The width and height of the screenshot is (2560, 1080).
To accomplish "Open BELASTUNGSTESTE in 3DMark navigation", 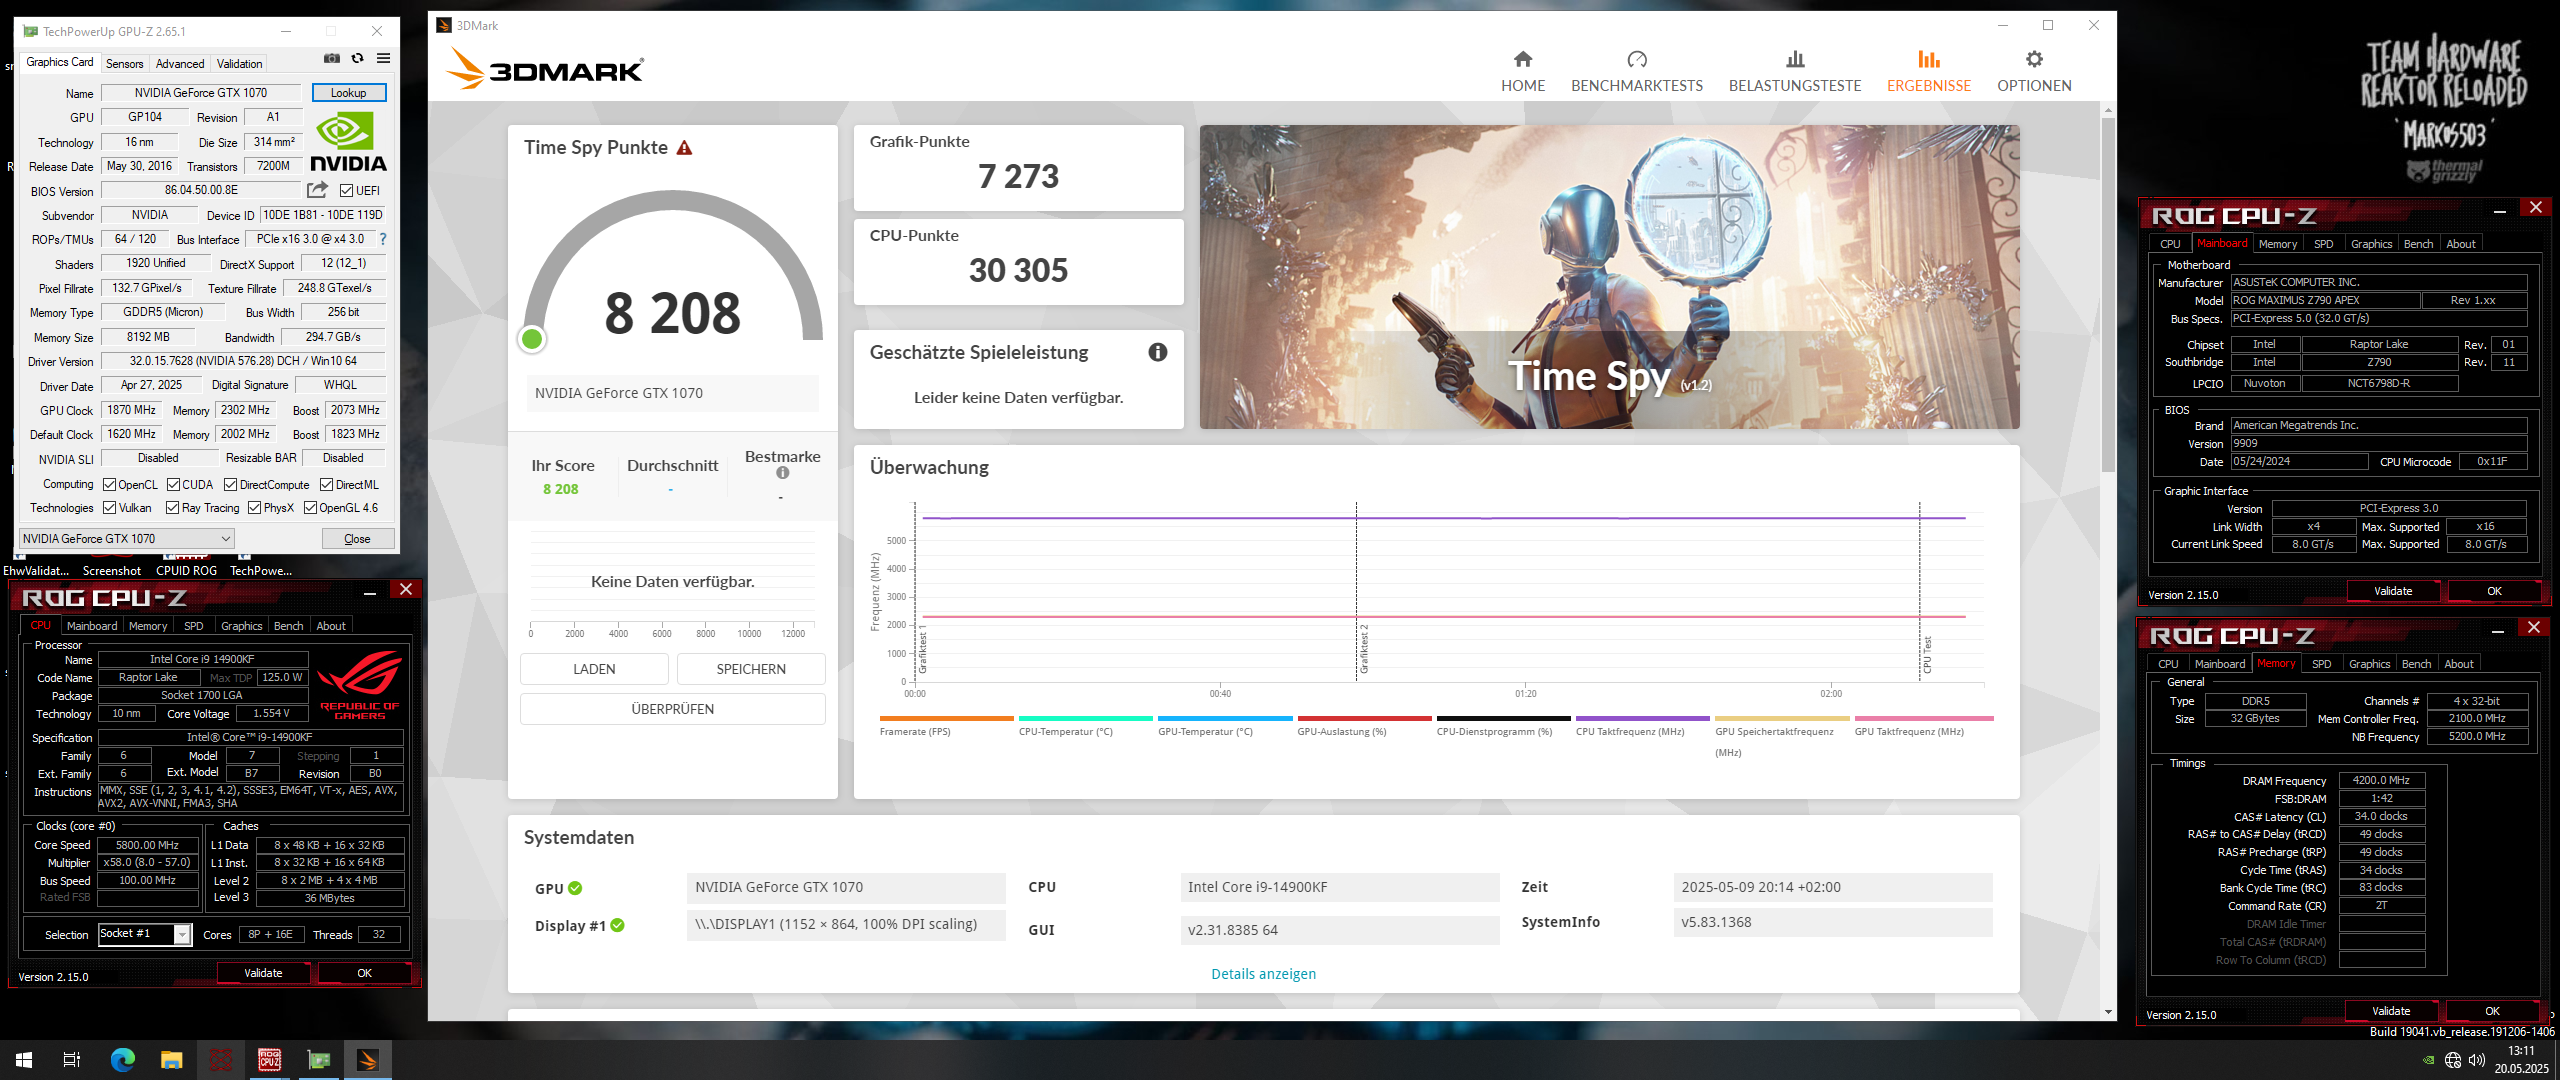I will tap(1794, 72).
